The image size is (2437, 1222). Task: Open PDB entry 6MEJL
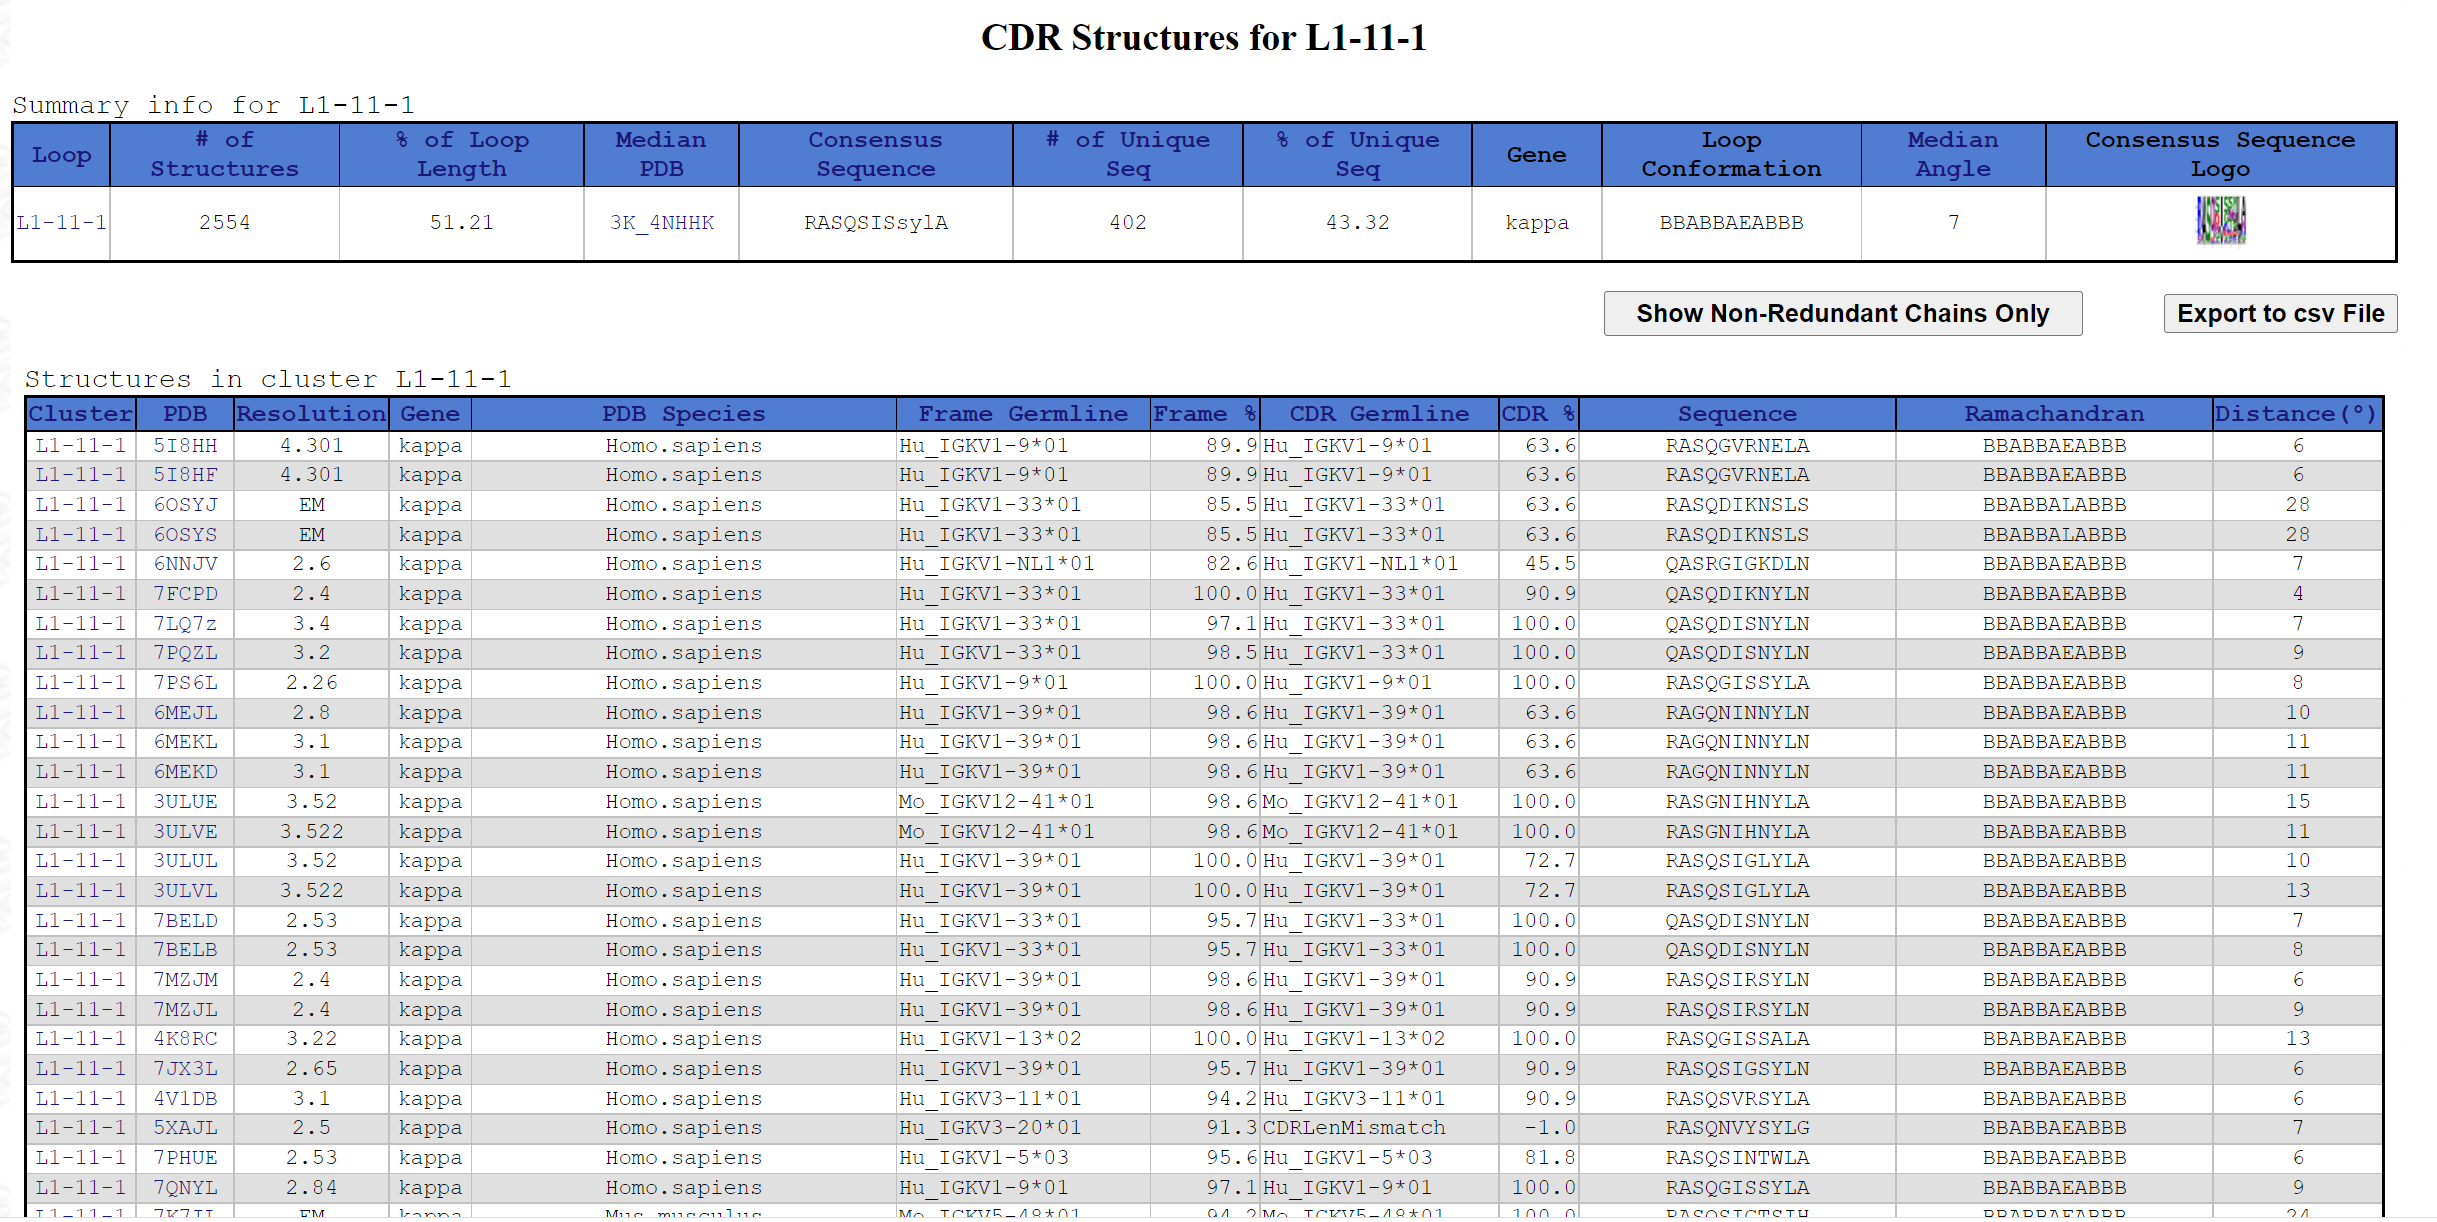185,713
